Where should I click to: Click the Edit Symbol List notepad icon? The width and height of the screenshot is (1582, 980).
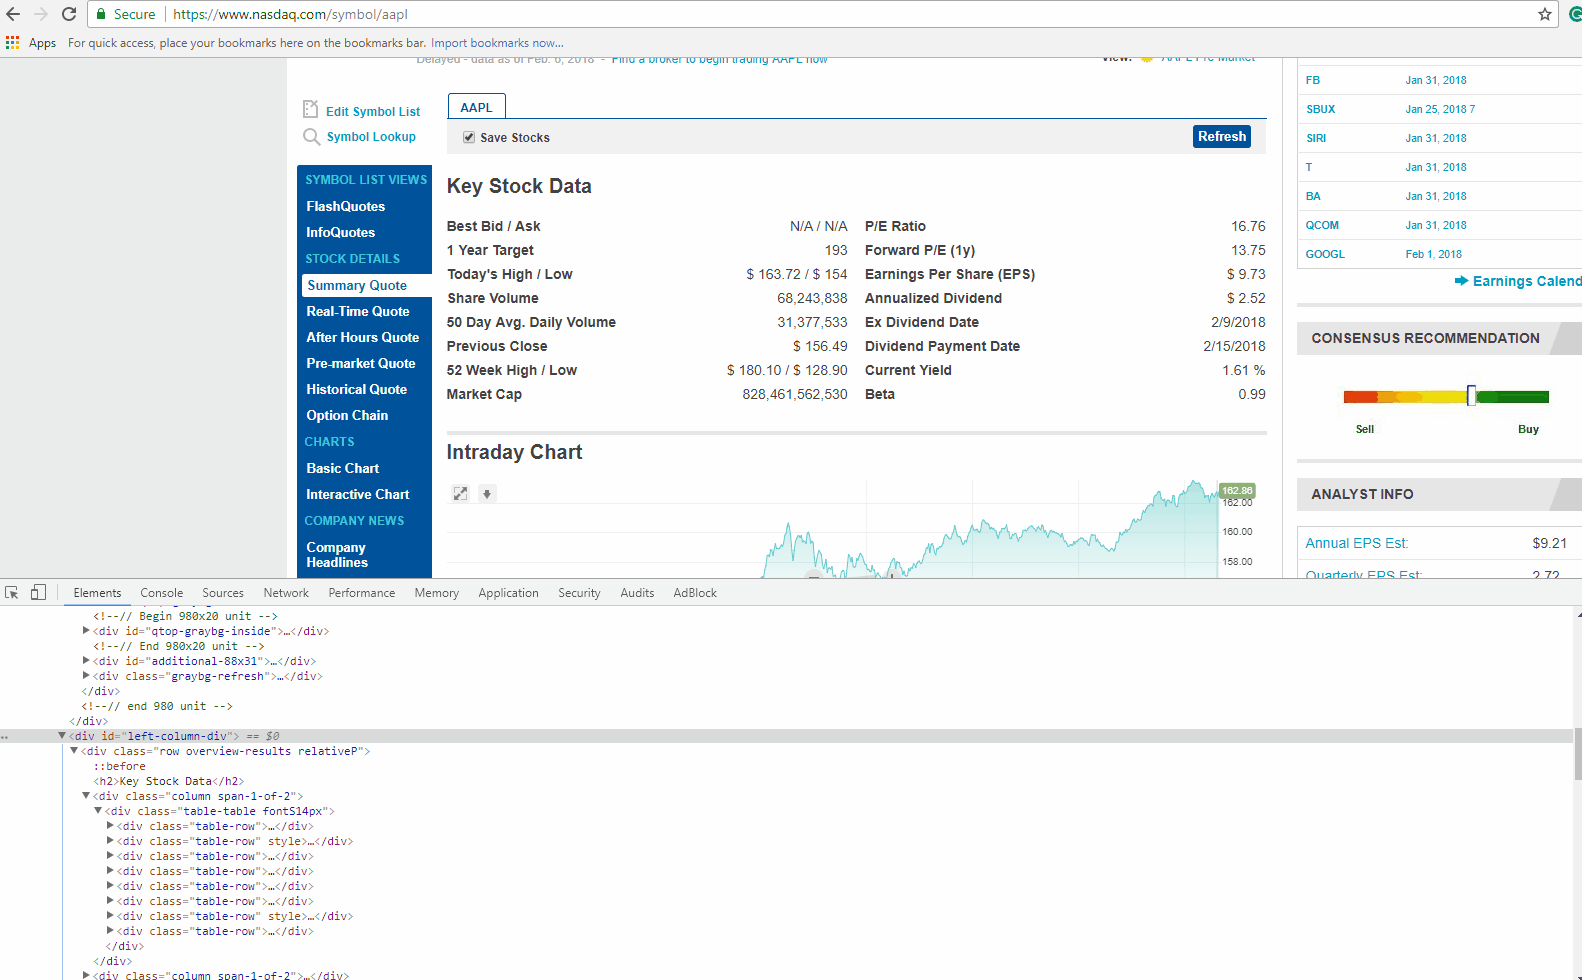[311, 110]
